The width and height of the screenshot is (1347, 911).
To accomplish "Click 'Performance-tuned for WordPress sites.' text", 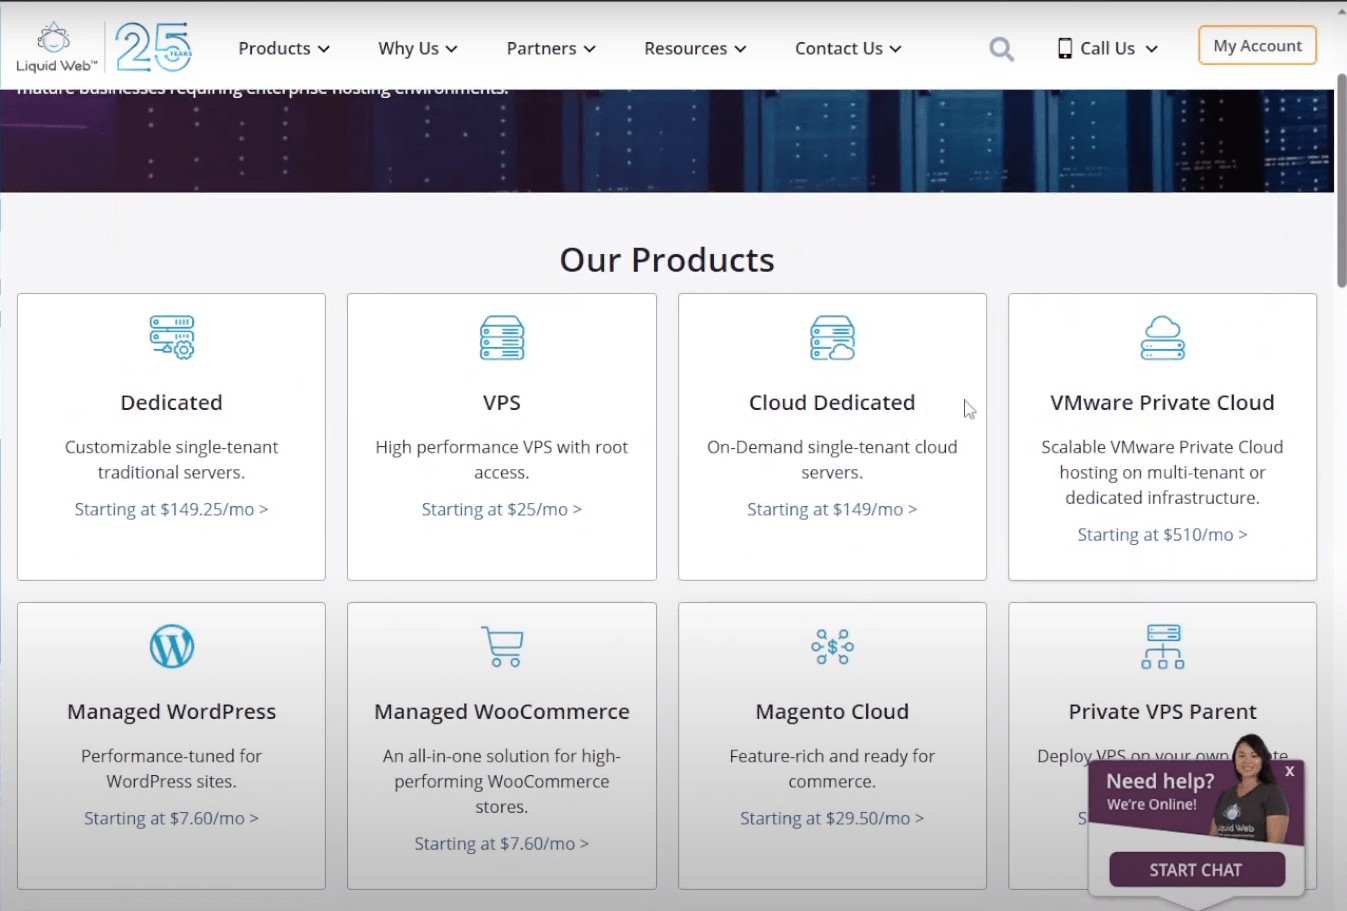I will 171,768.
